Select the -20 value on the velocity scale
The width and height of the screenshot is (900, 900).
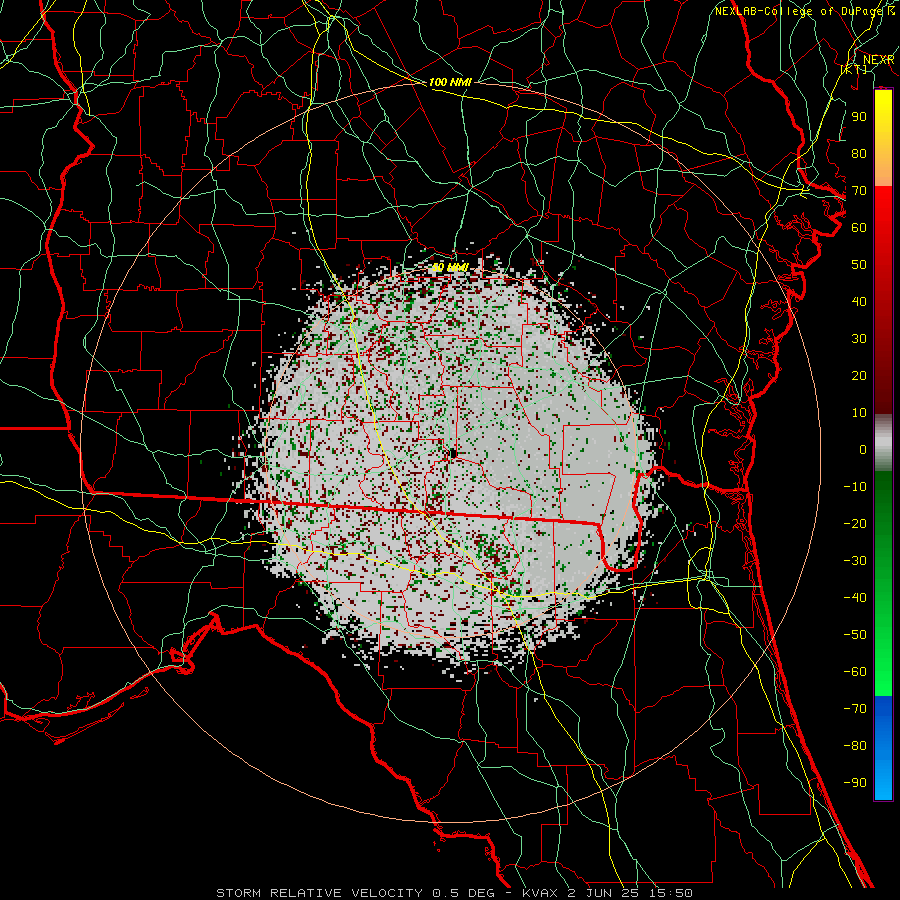coord(855,523)
